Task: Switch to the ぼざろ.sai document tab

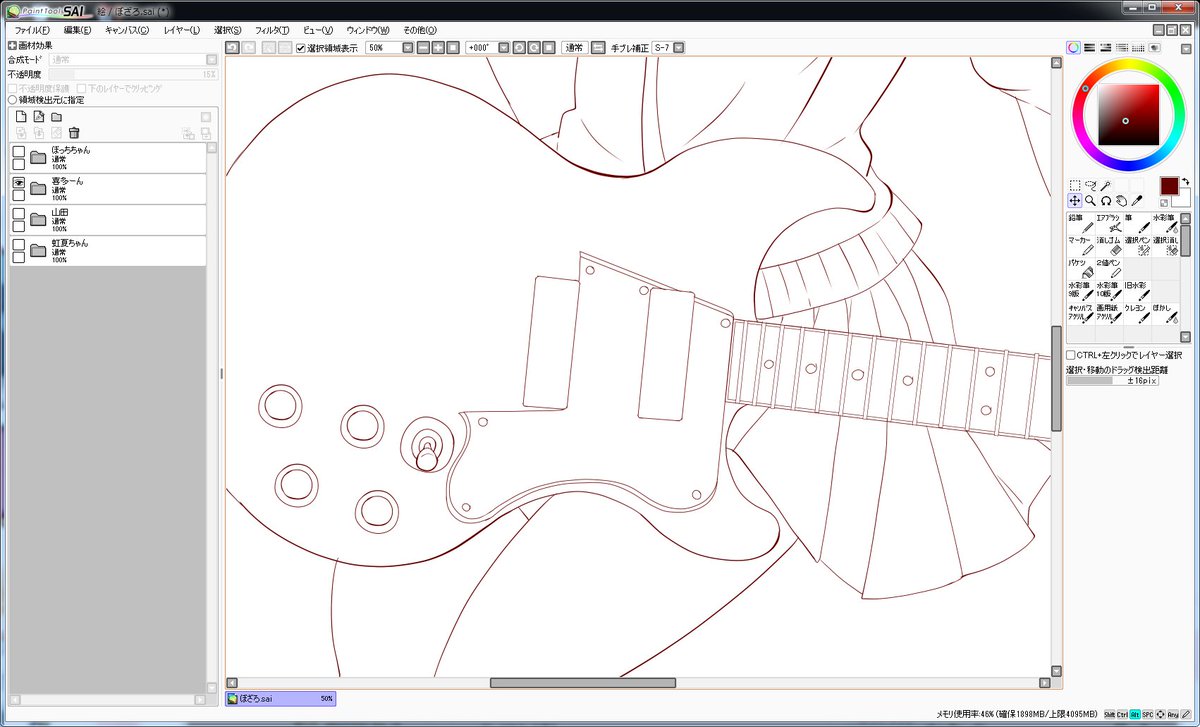Action: pos(280,698)
